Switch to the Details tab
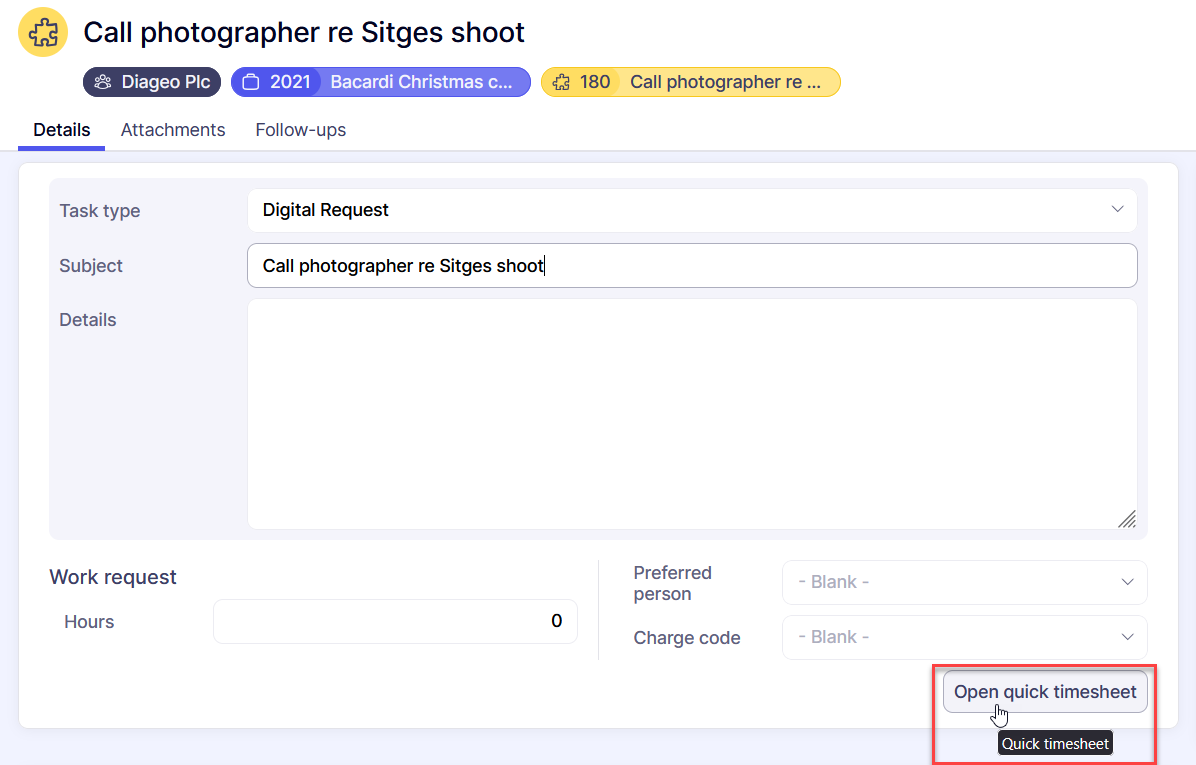The height and width of the screenshot is (765, 1196). tap(61, 130)
